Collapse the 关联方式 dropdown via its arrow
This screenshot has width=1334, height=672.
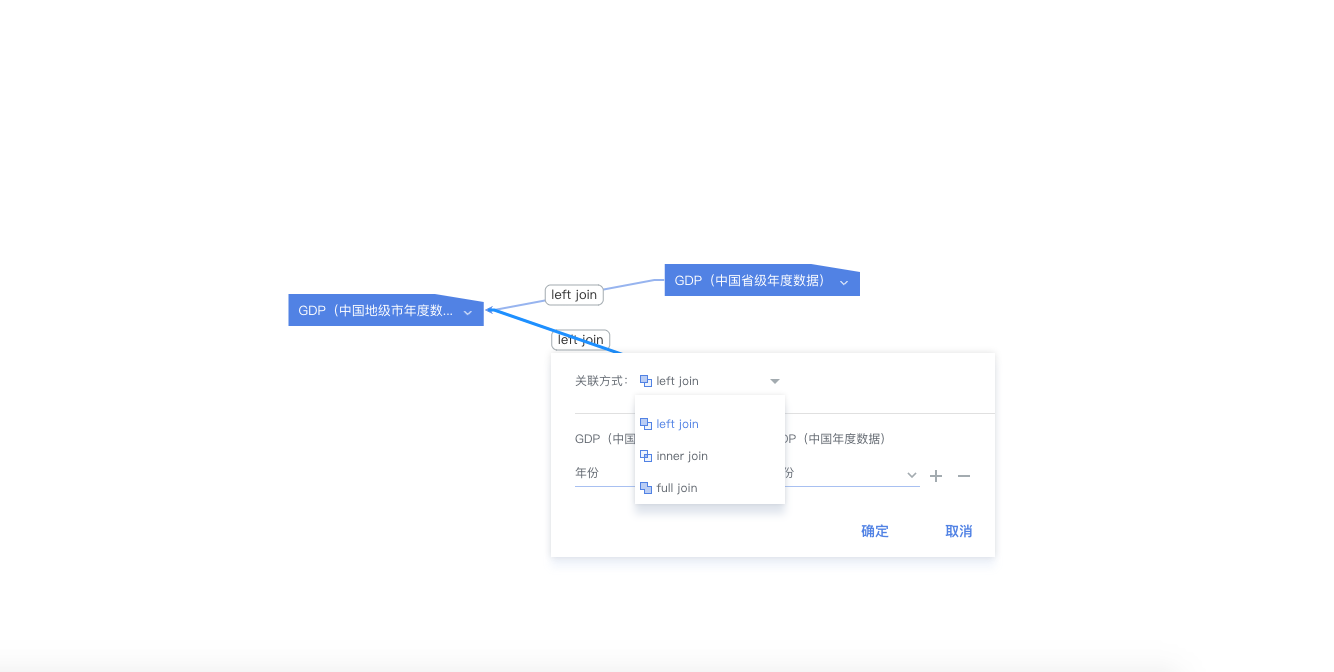coord(774,381)
